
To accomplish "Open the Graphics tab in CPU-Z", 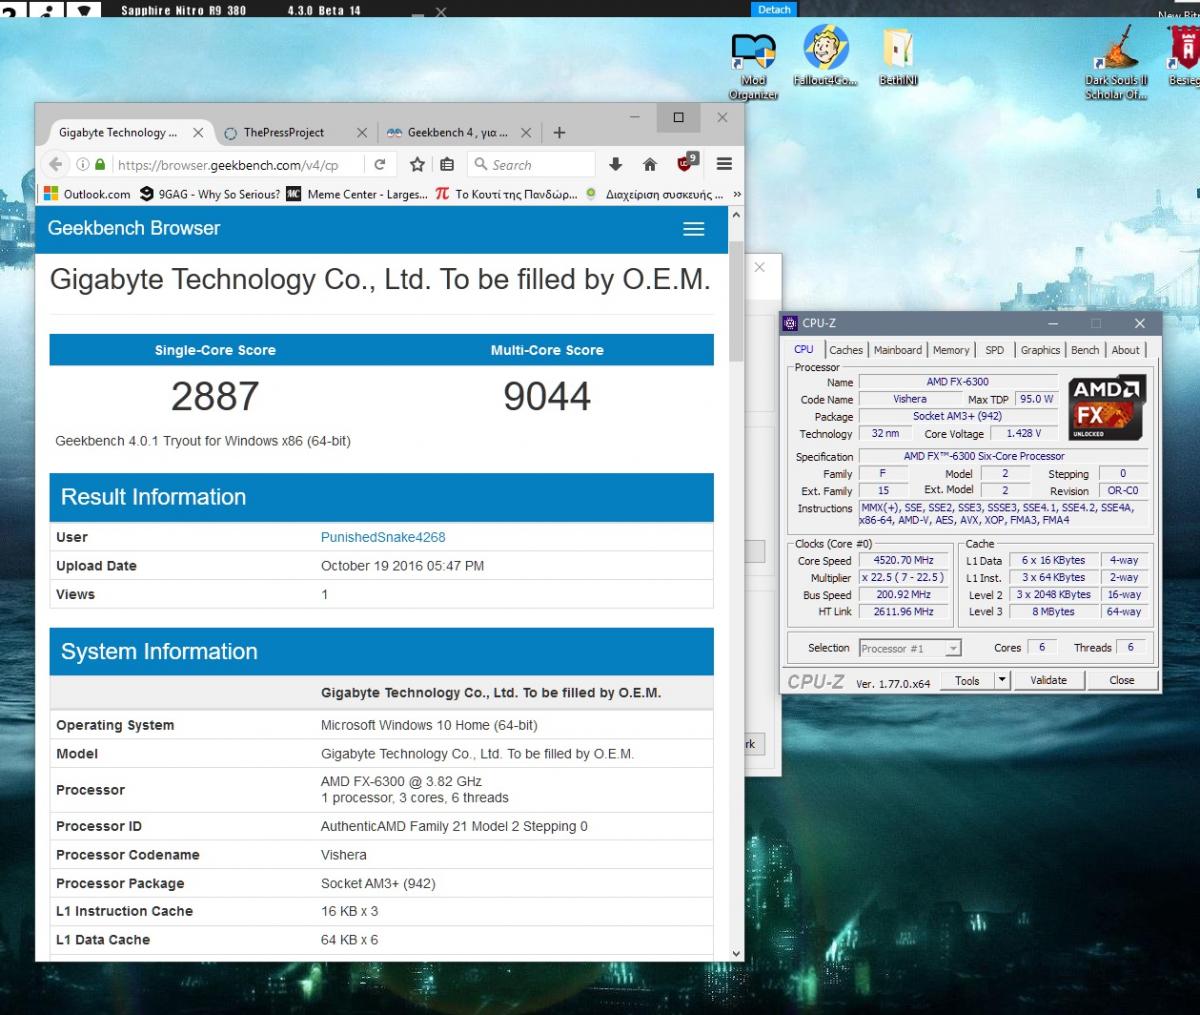I will [x=1040, y=350].
